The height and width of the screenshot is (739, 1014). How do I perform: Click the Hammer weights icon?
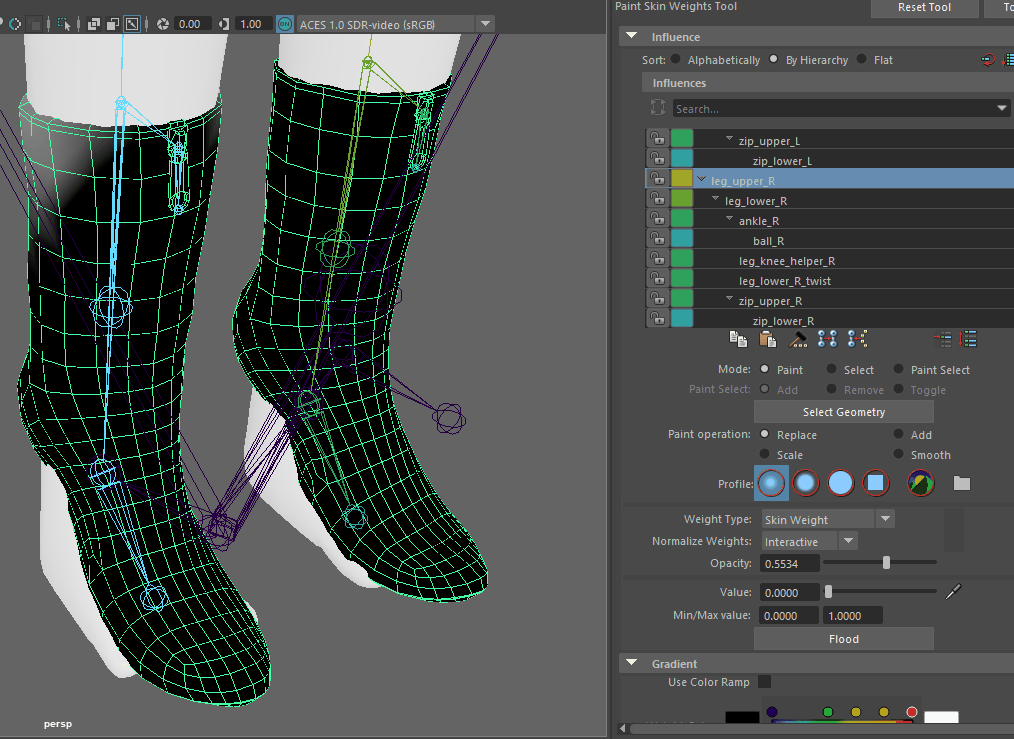click(x=797, y=339)
